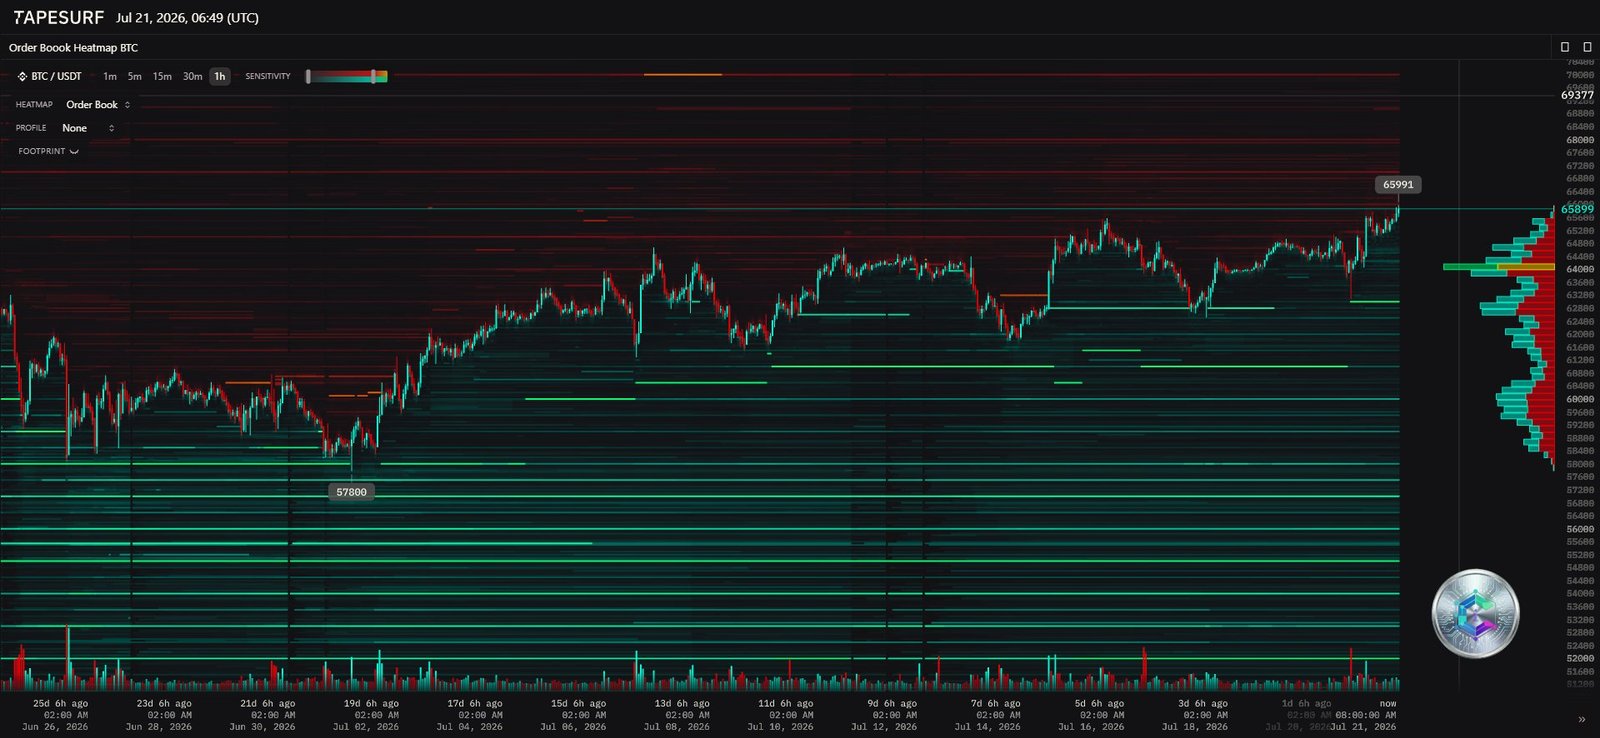The height and width of the screenshot is (738, 1600).
Task: Click the 57800 low price label
Action: click(x=351, y=492)
